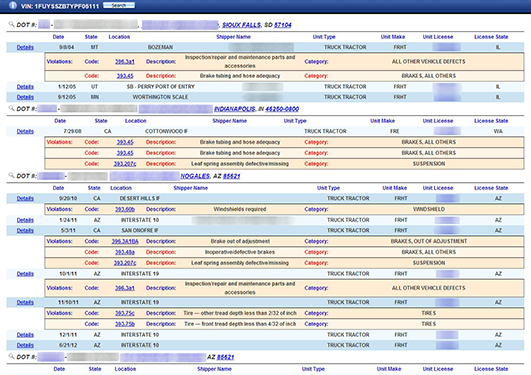
Task: Click first 393.45 code under Cottonwood
Action: pos(125,142)
